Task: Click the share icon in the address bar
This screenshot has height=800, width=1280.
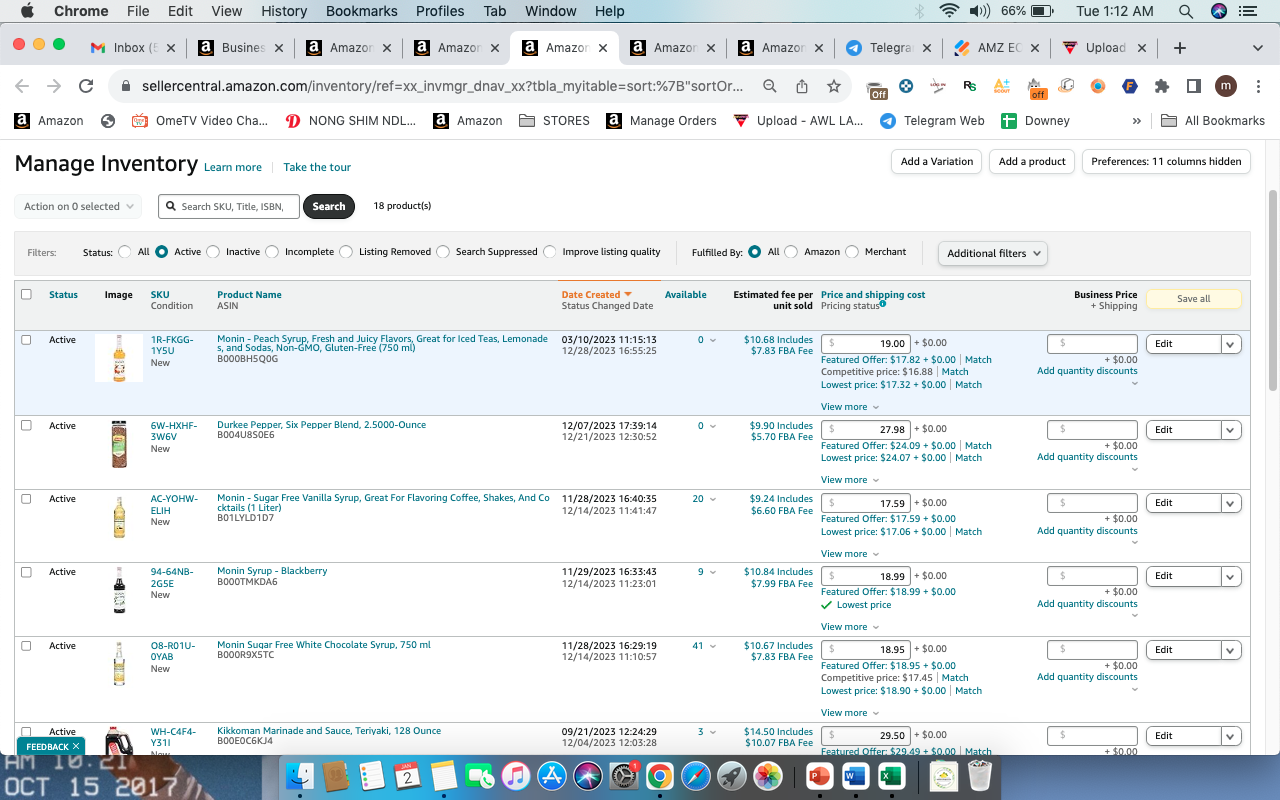Action: (802, 86)
